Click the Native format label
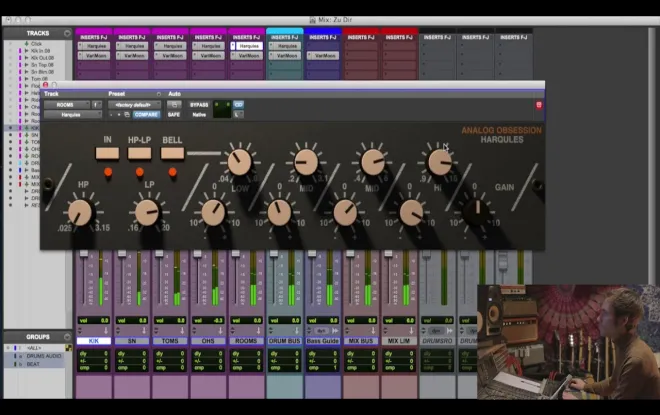 199,114
